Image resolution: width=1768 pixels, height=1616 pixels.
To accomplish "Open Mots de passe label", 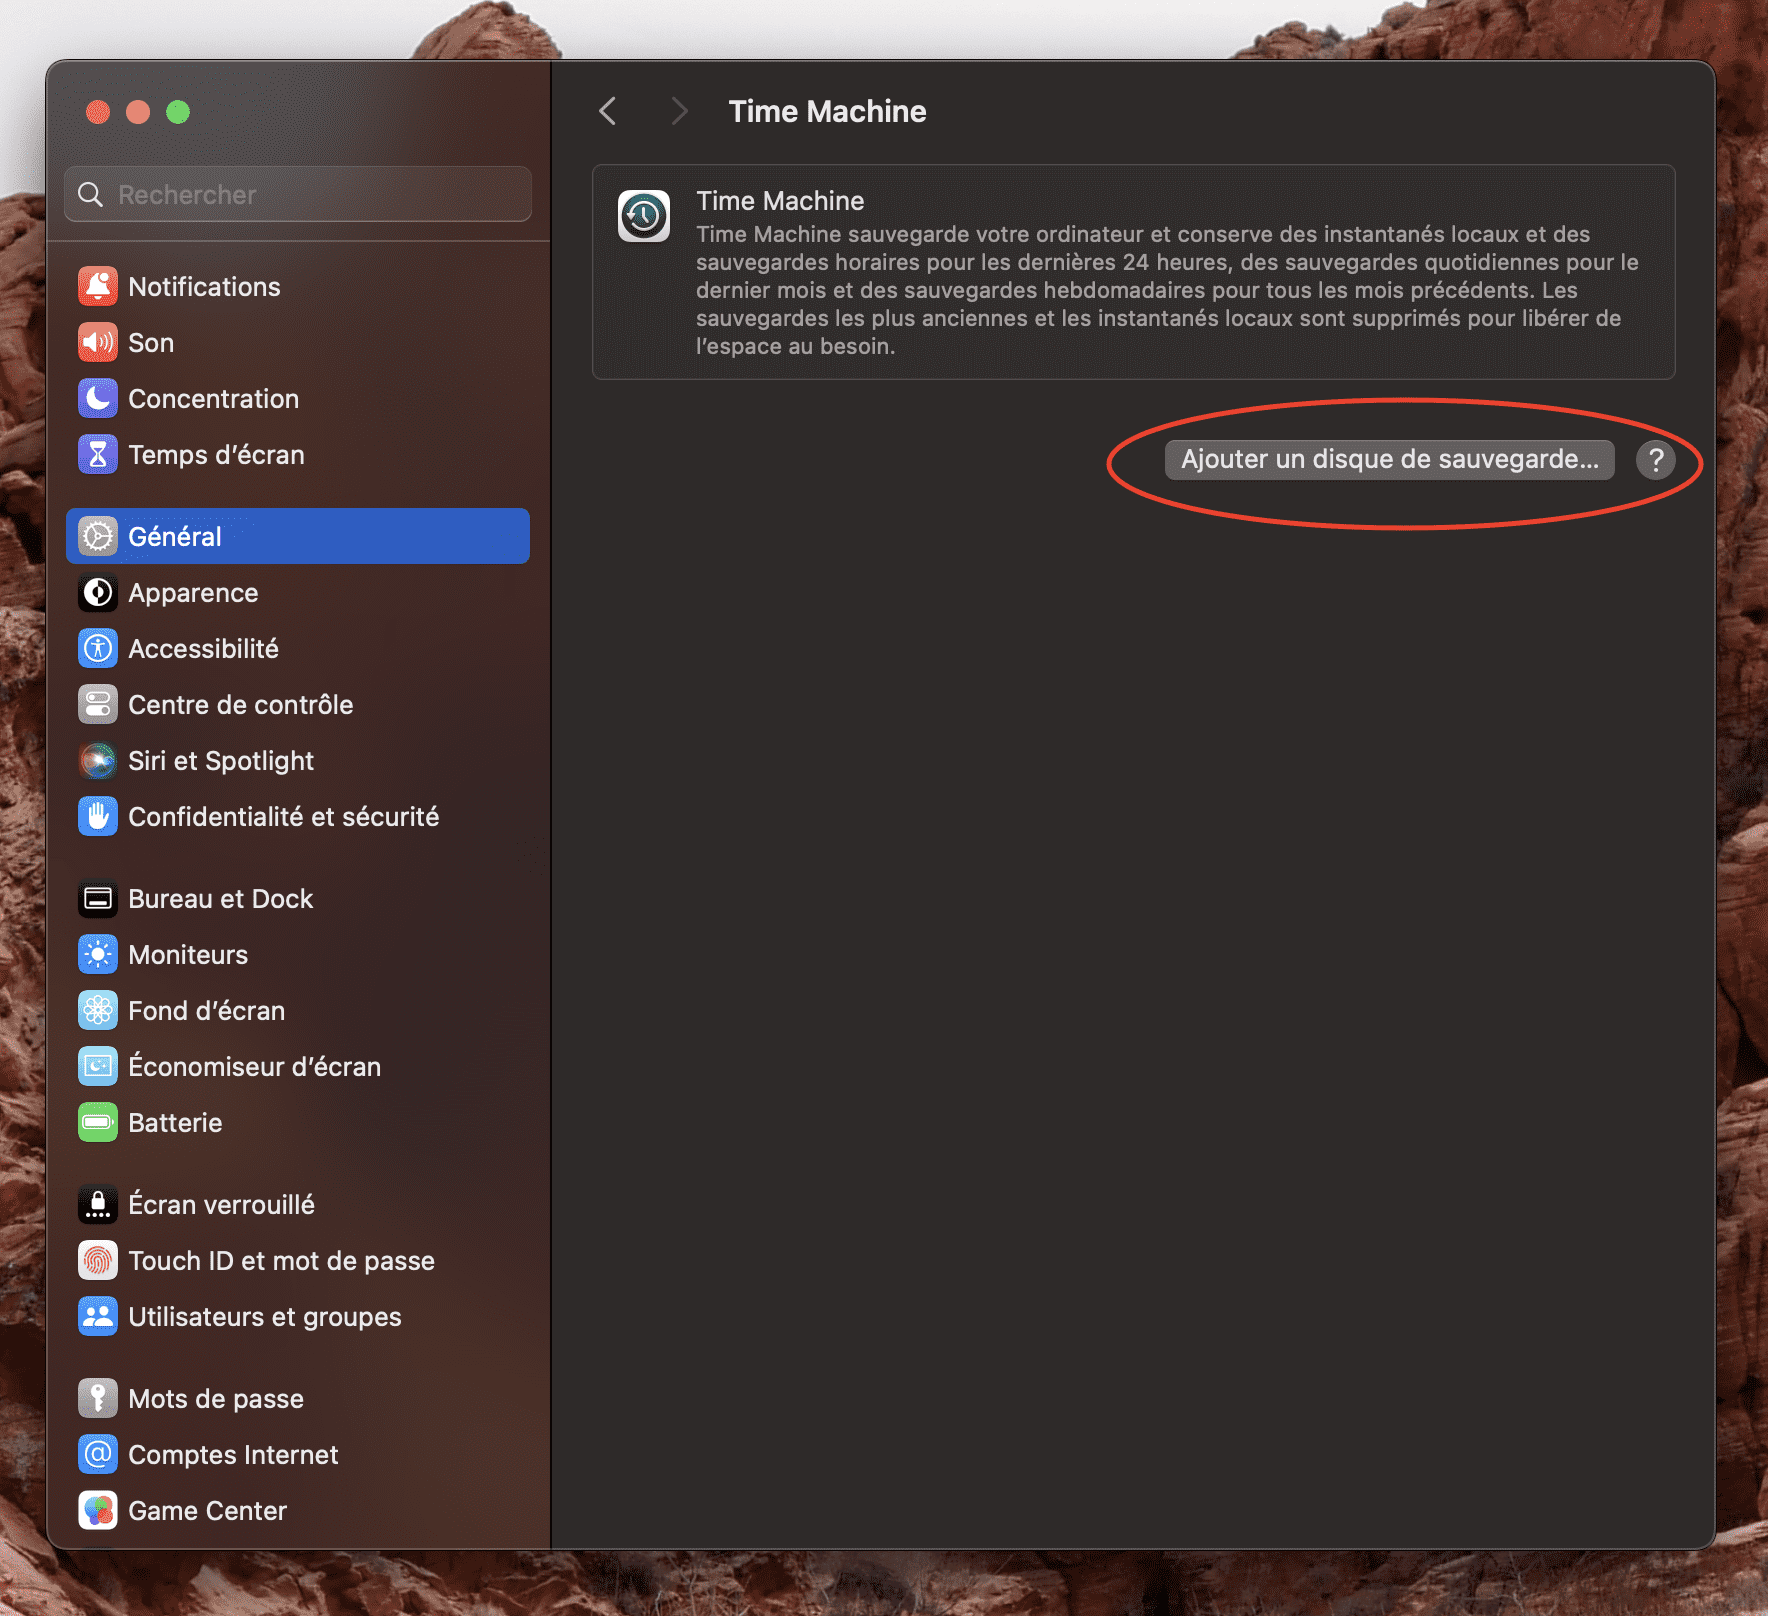I will point(216,1399).
